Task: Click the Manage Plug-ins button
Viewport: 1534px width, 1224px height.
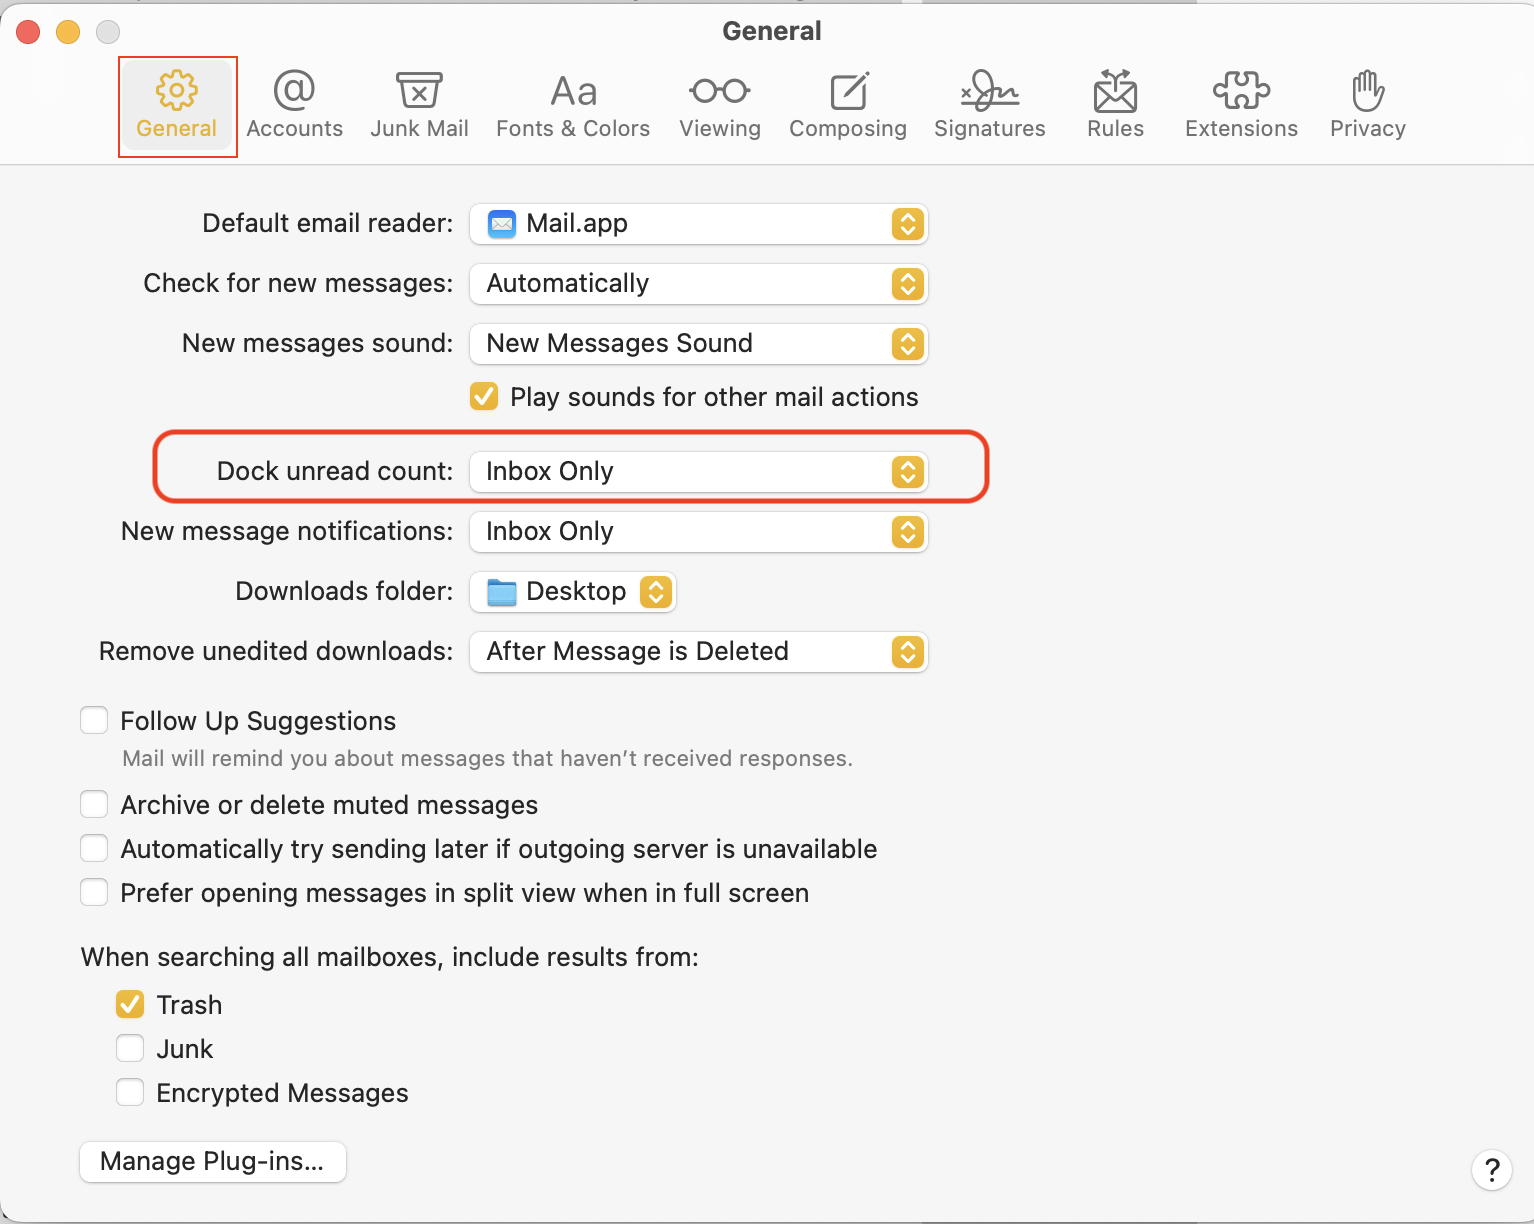Action: [212, 1161]
